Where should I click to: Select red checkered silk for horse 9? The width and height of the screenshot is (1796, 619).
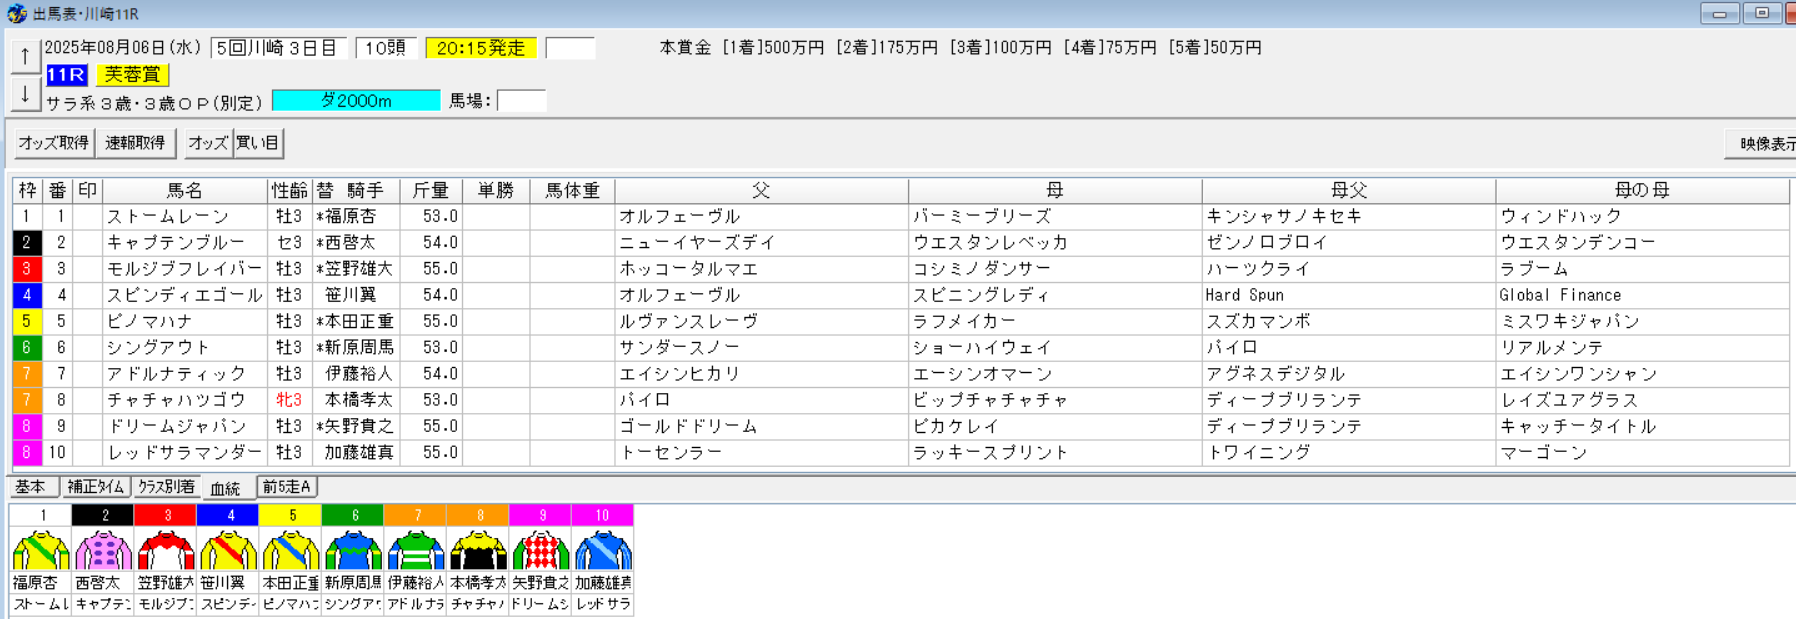click(540, 551)
